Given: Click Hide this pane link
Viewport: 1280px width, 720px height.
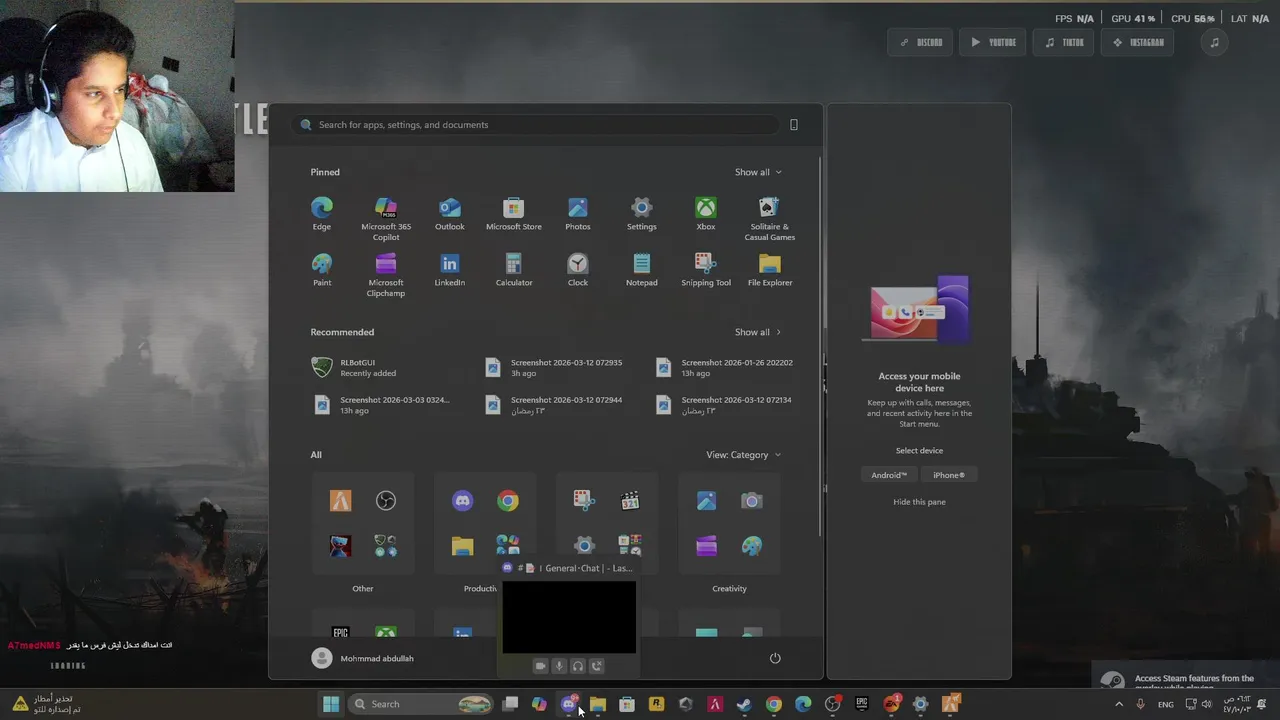Looking at the screenshot, I should [x=919, y=502].
